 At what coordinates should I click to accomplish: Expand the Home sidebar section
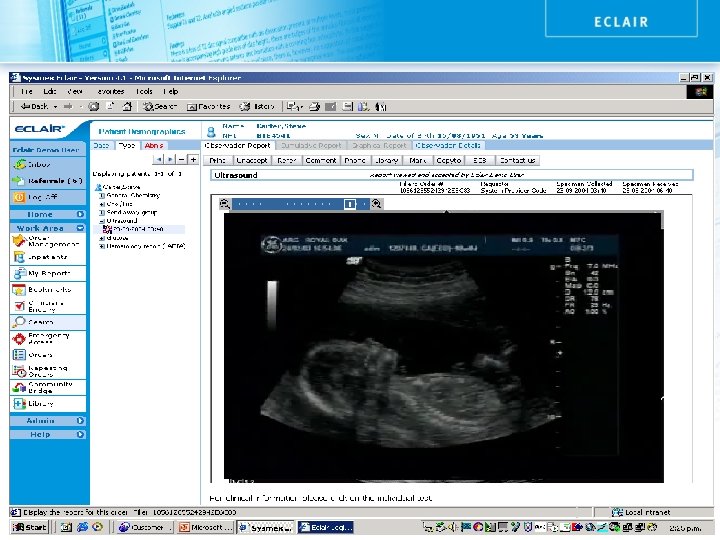(40, 214)
